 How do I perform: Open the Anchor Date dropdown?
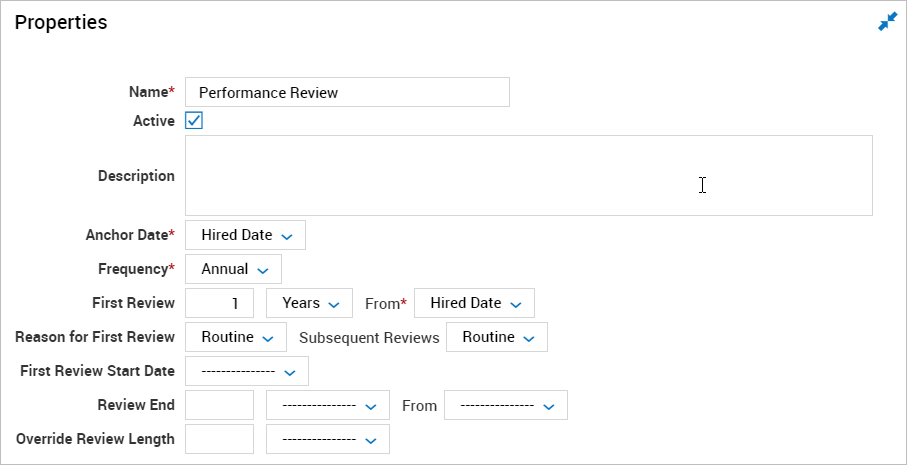point(245,235)
